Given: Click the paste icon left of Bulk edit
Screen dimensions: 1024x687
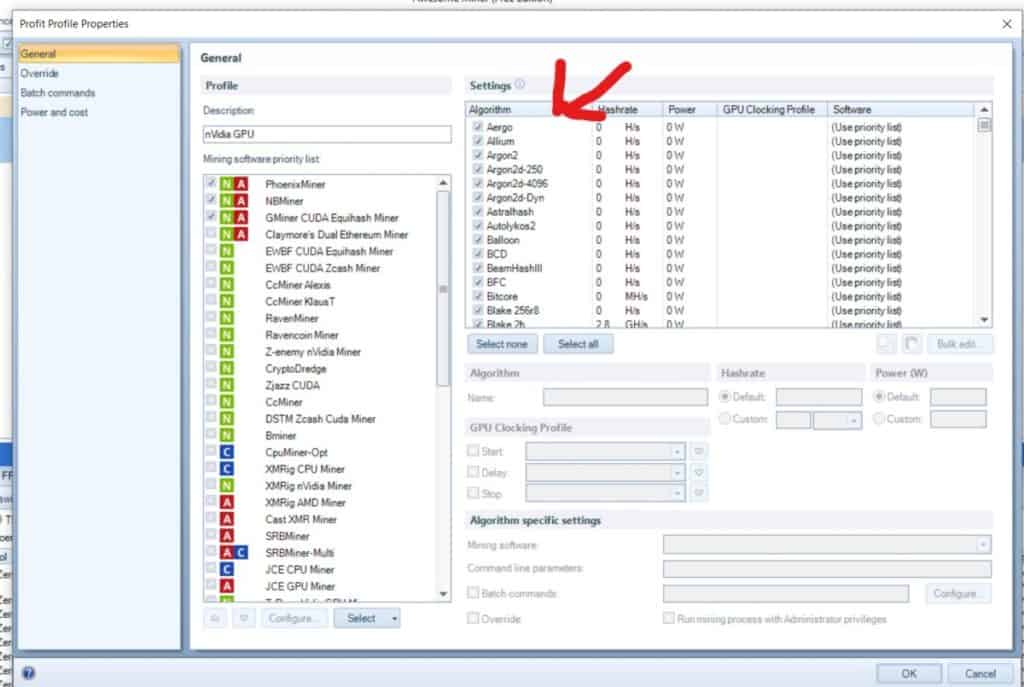Looking at the screenshot, I should pyautogui.click(x=912, y=344).
